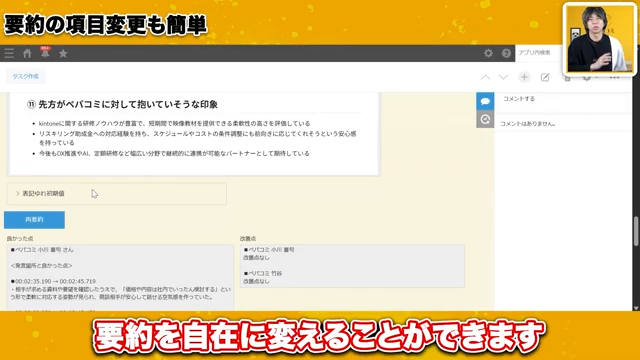Click the コメントはありません text
The image size is (640, 360).
tap(528, 124)
